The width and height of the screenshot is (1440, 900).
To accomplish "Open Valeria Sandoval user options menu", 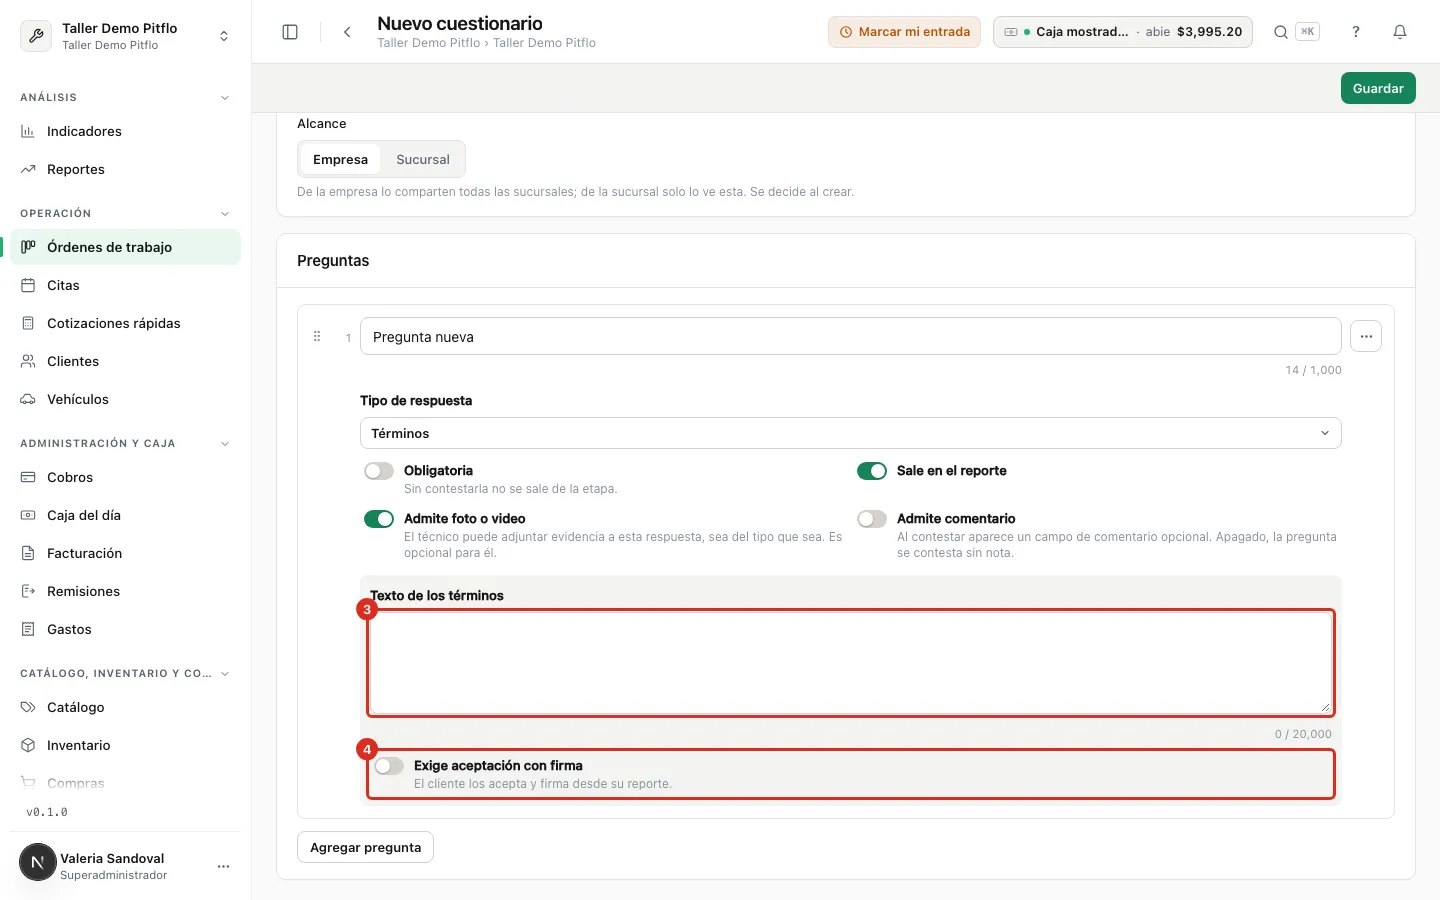I will (224, 867).
